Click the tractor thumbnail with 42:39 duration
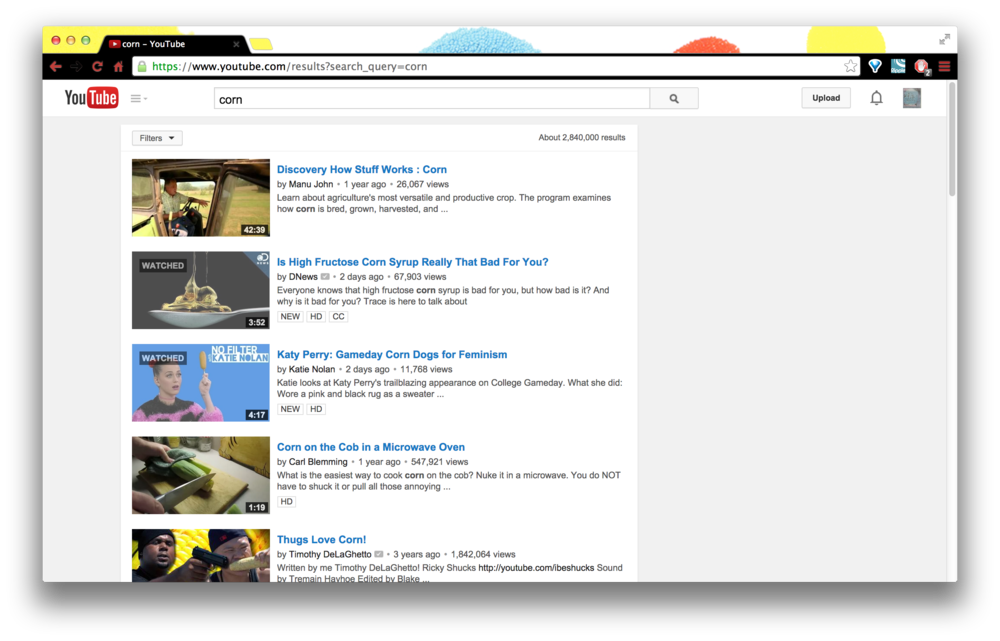This screenshot has width=1000, height=641. coord(201,198)
